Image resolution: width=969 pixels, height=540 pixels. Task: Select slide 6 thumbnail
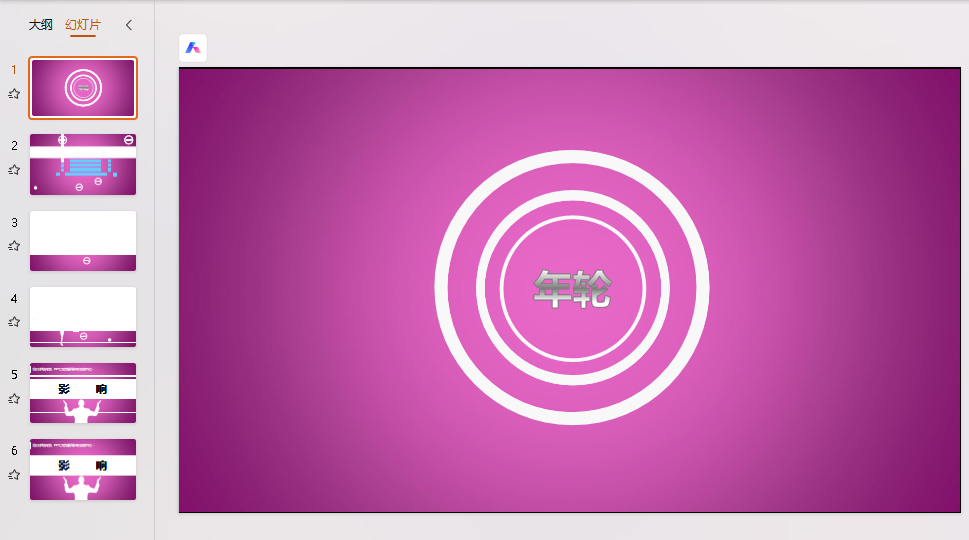click(83, 469)
